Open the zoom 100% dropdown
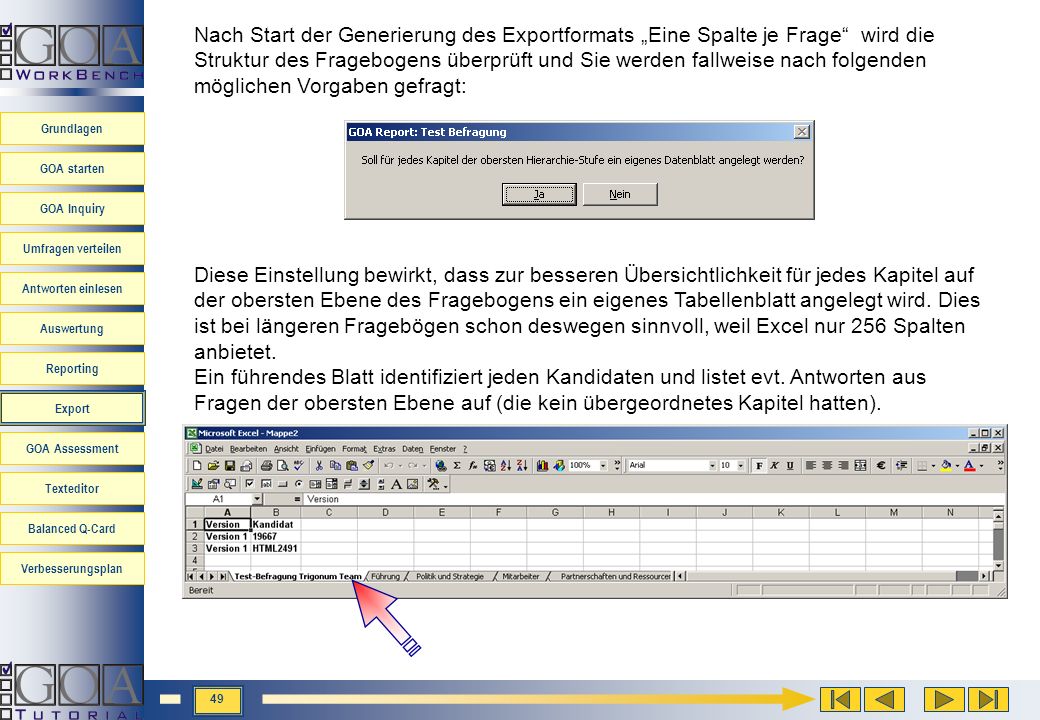Image resolution: width=1040 pixels, height=720 pixels. [603, 465]
